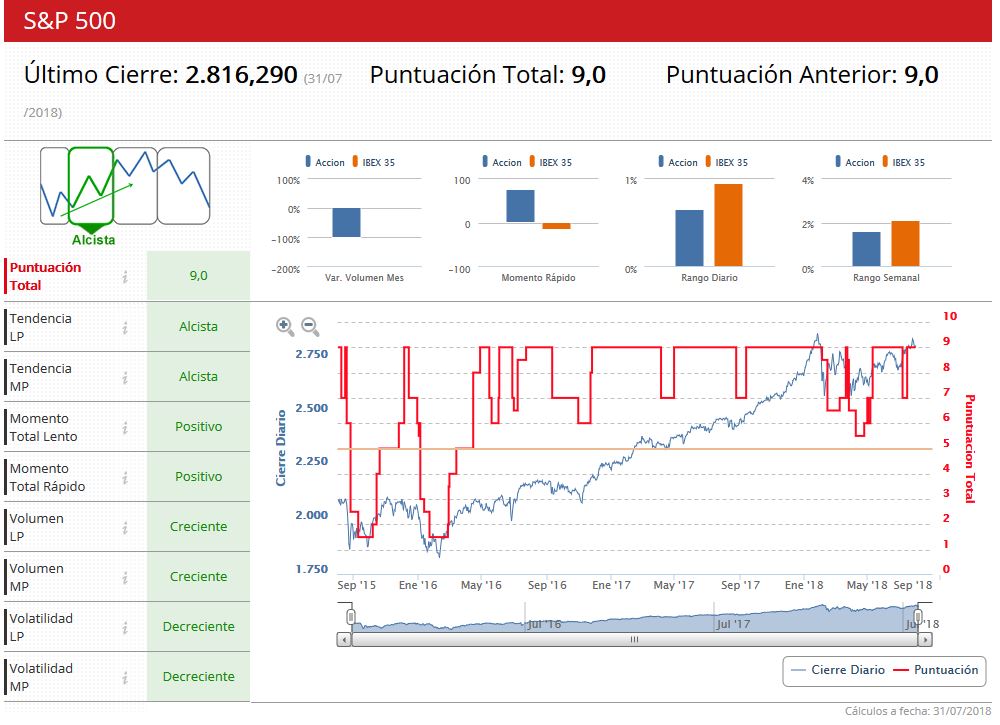Click Positivo value for Momento Total Lento
Image resolution: width=1000 pixels, height=725 pixels.
pyautogui.click(x=198, y=427)
